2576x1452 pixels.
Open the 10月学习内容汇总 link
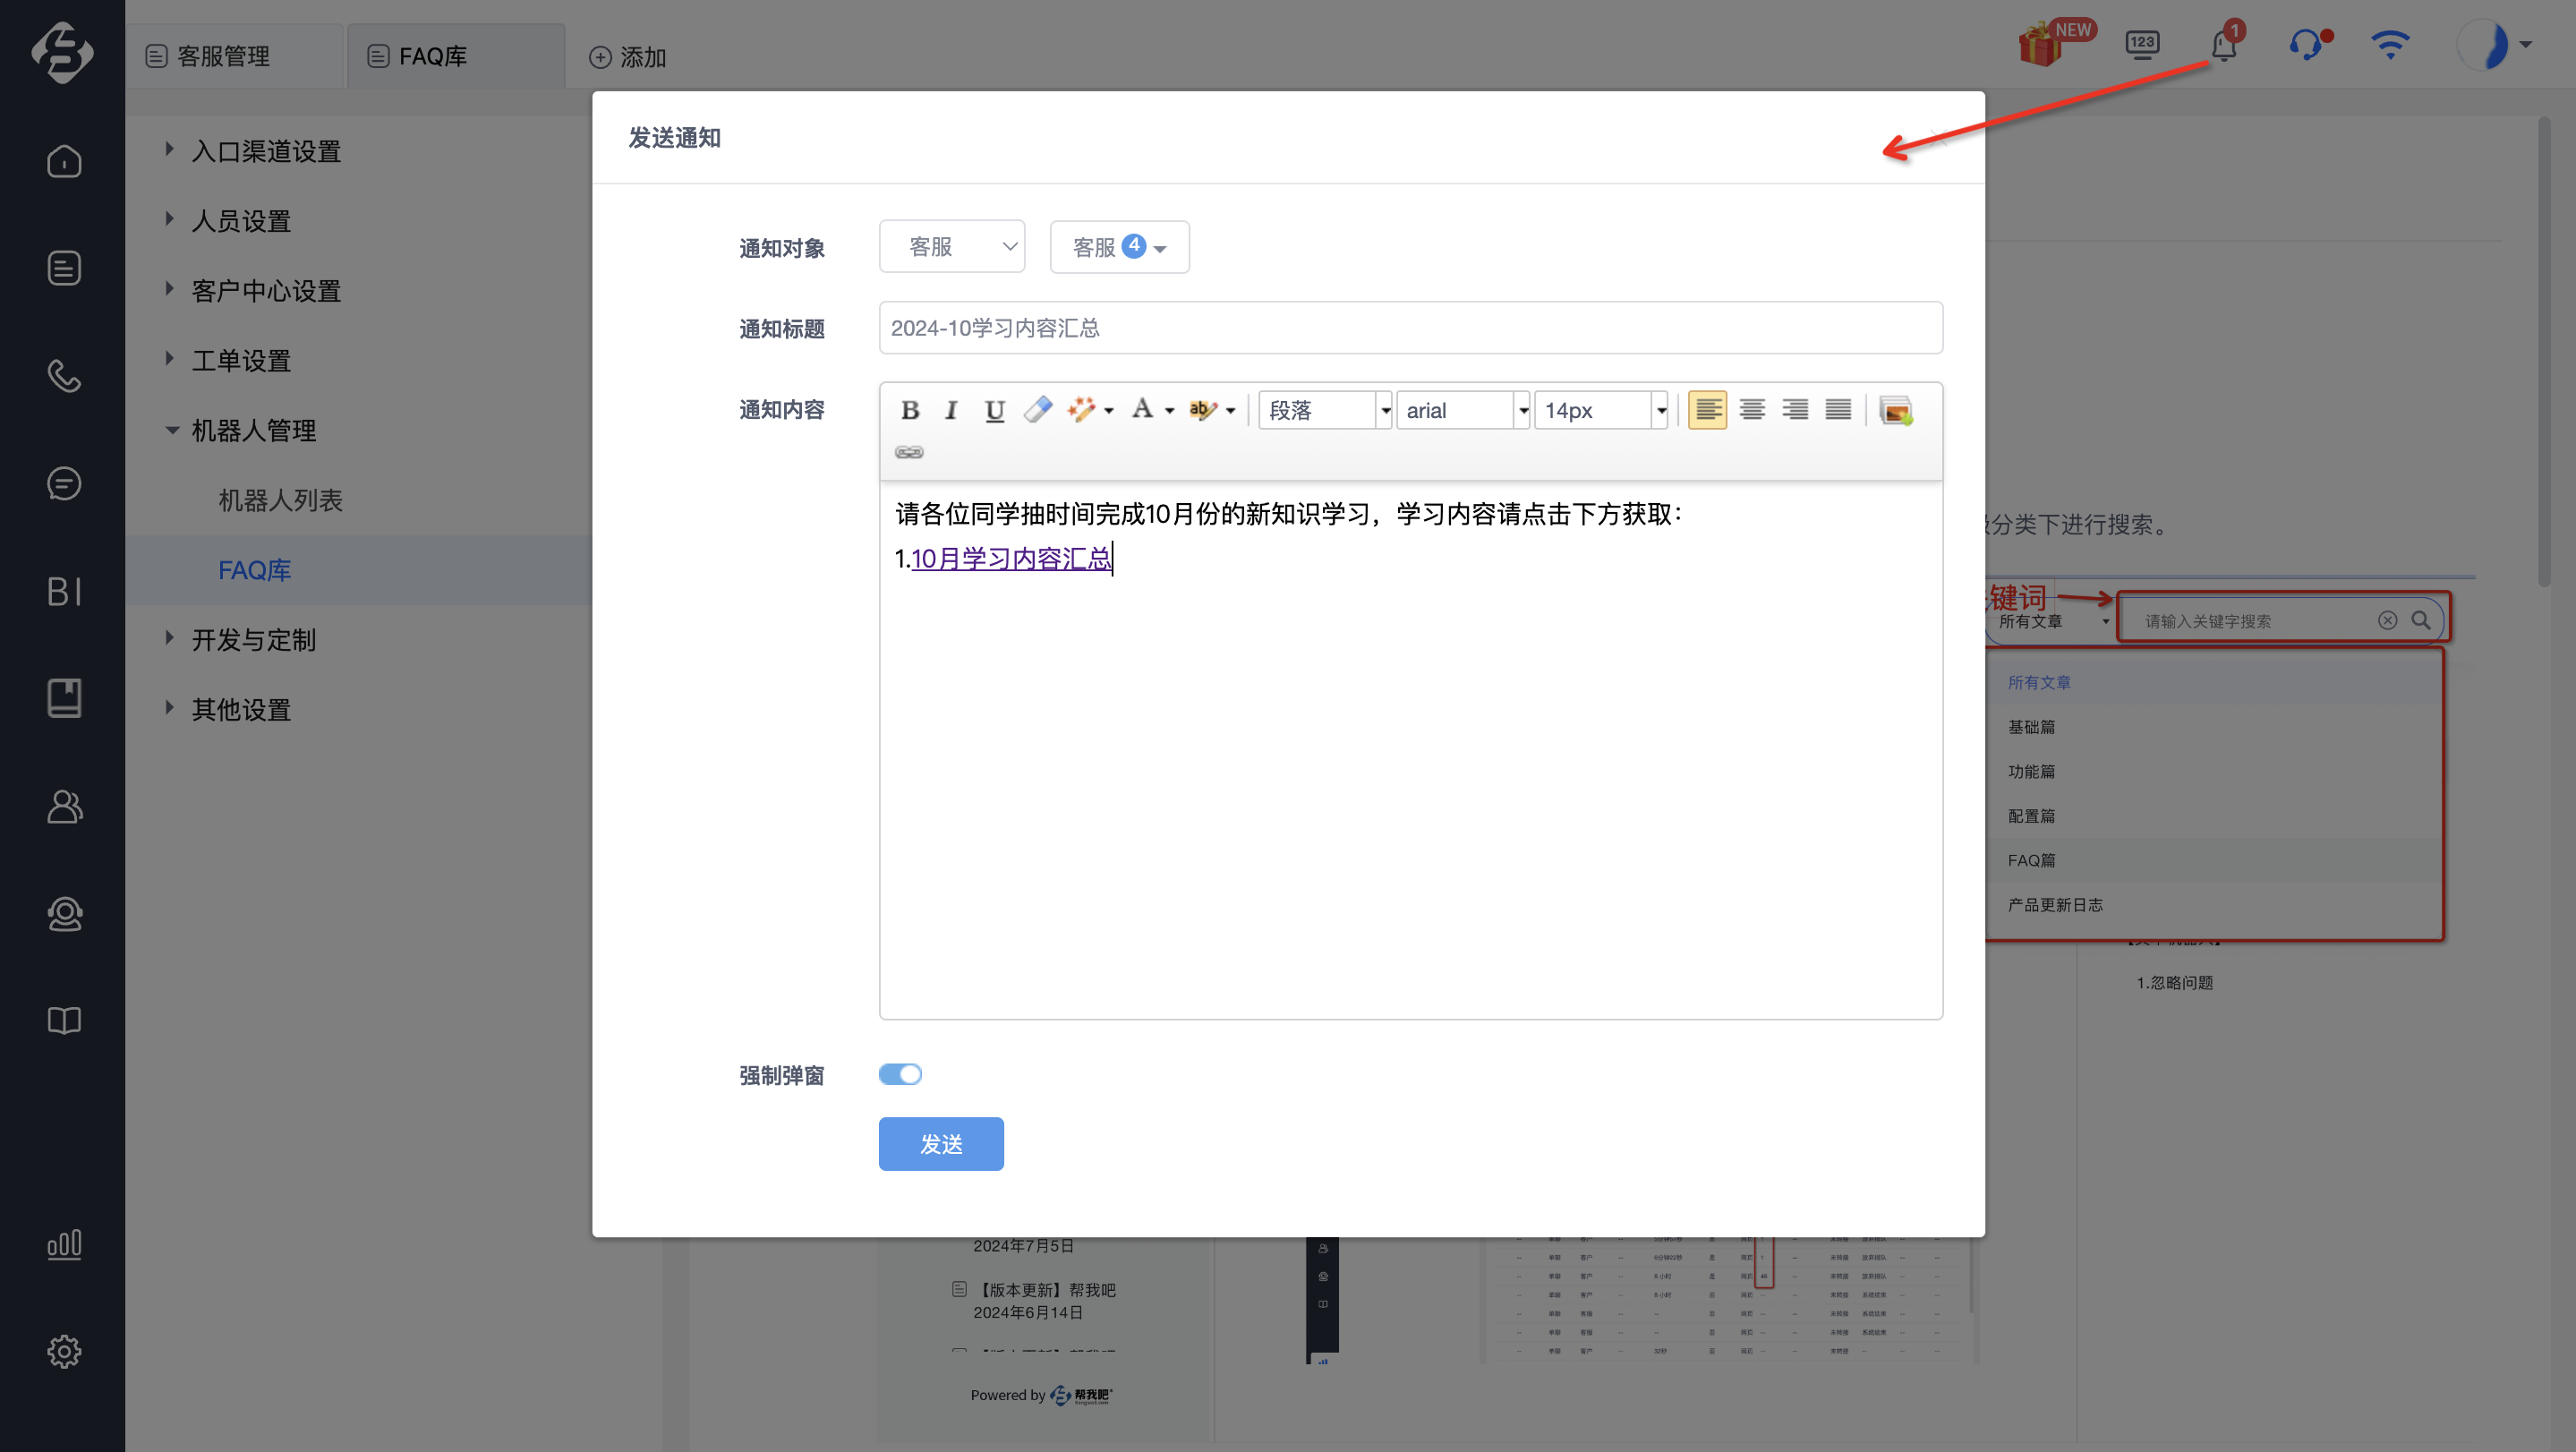point(1011,559)
